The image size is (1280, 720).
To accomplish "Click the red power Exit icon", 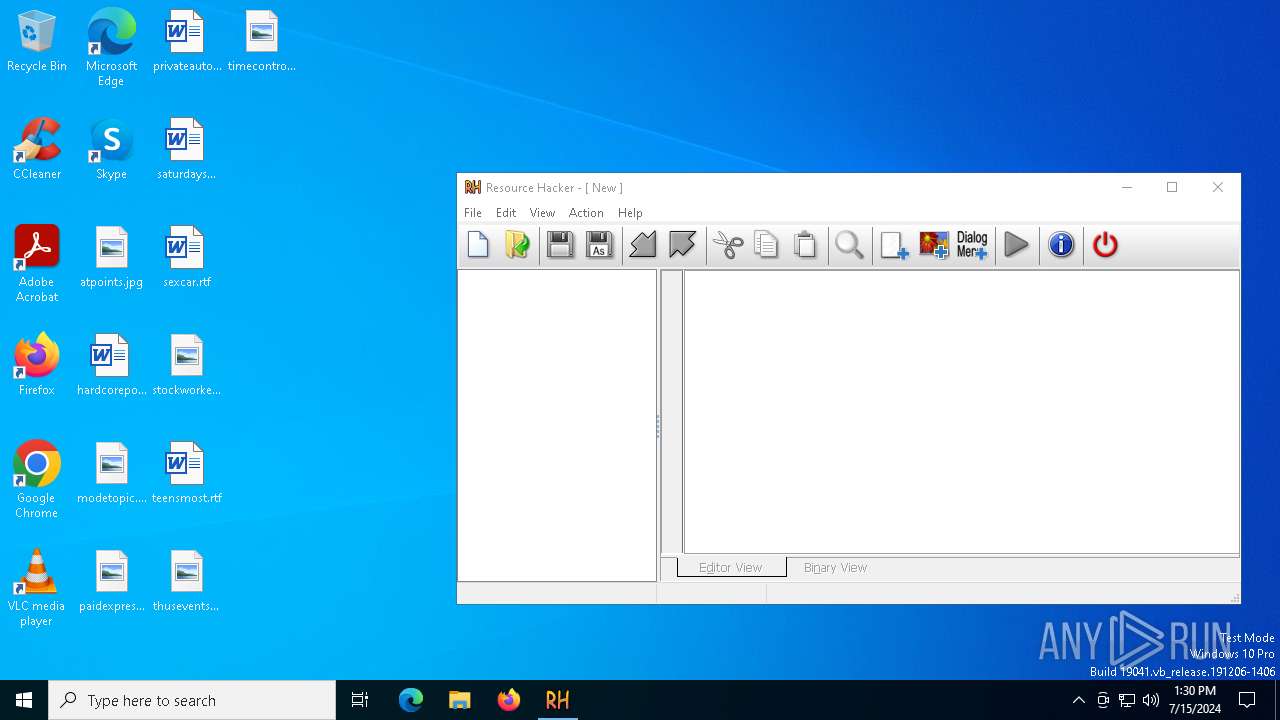I will click(1105, 245).
